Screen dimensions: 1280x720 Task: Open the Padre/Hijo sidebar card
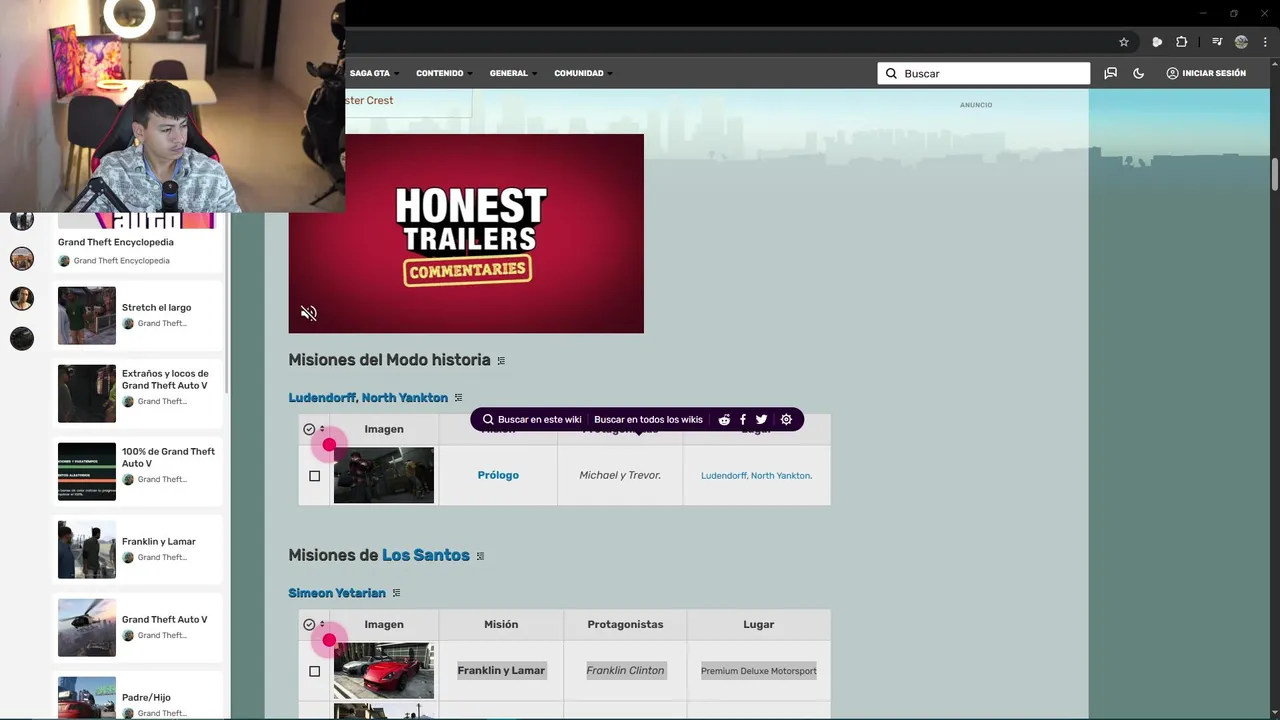coord(138,696)
